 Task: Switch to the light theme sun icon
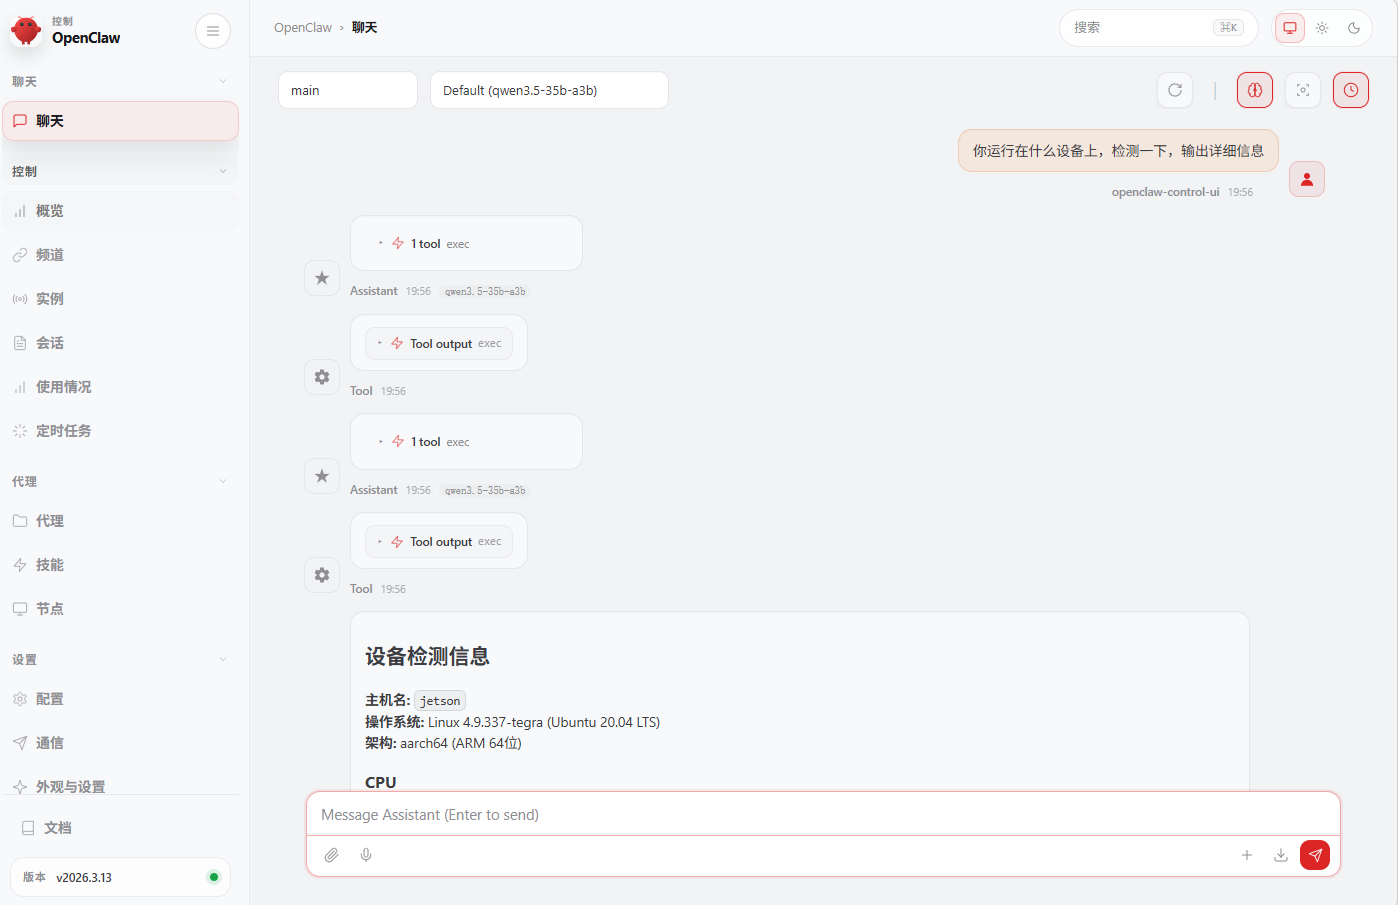(x=1322, y=28)
